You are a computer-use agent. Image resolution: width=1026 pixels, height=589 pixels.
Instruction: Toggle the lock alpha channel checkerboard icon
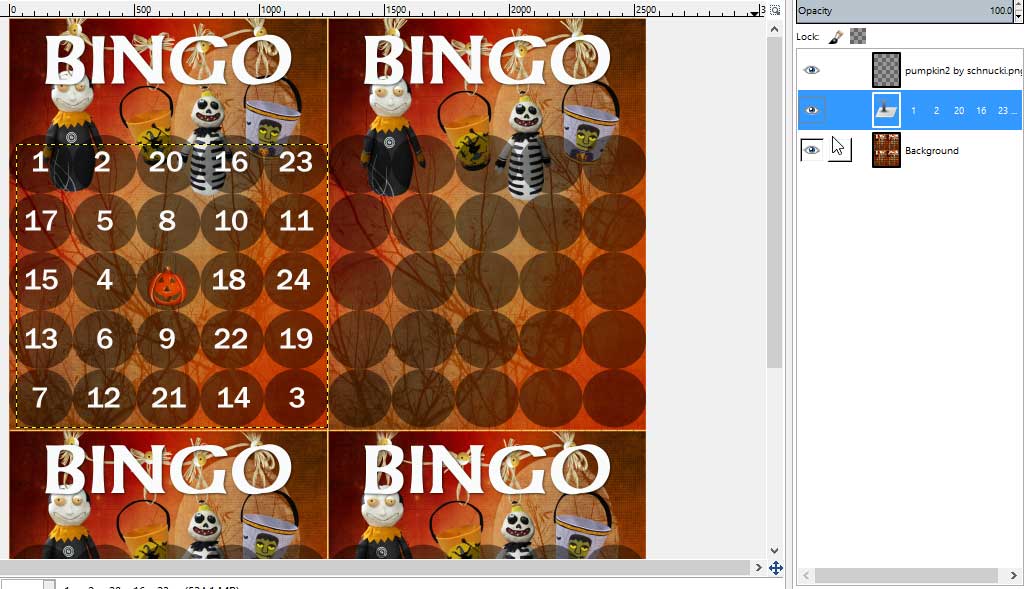click(x=858, y=37)
